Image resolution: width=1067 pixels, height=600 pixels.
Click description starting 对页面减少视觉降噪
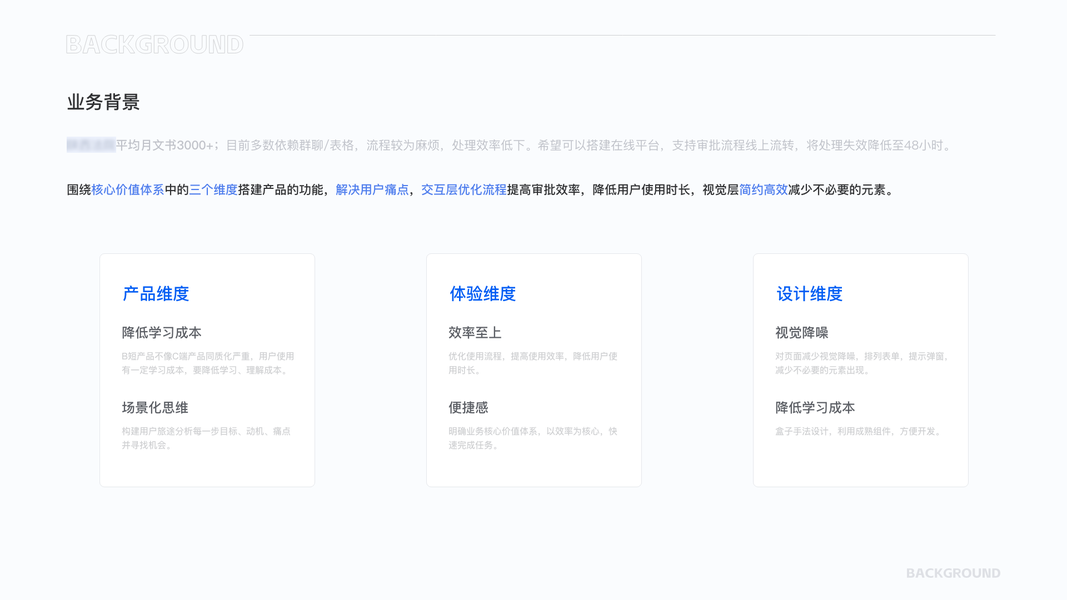(861, 363)
